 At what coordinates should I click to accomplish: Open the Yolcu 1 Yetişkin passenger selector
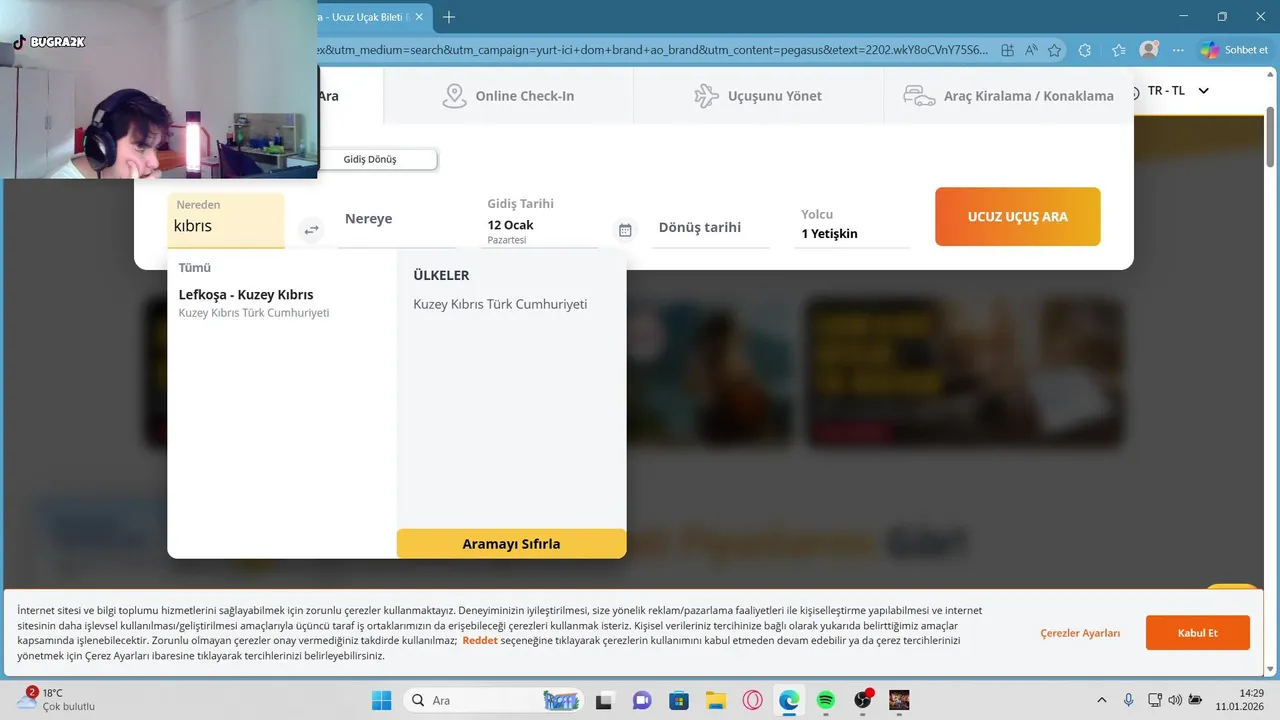click(x=854, y=225)
